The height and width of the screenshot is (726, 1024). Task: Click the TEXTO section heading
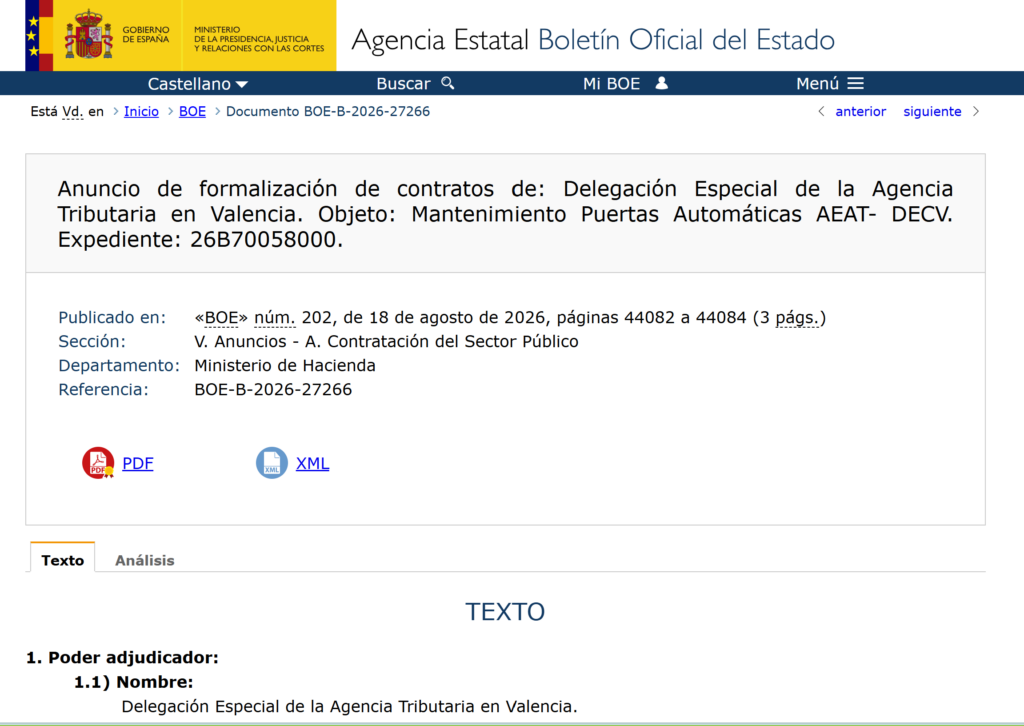(x=505, y=612)
